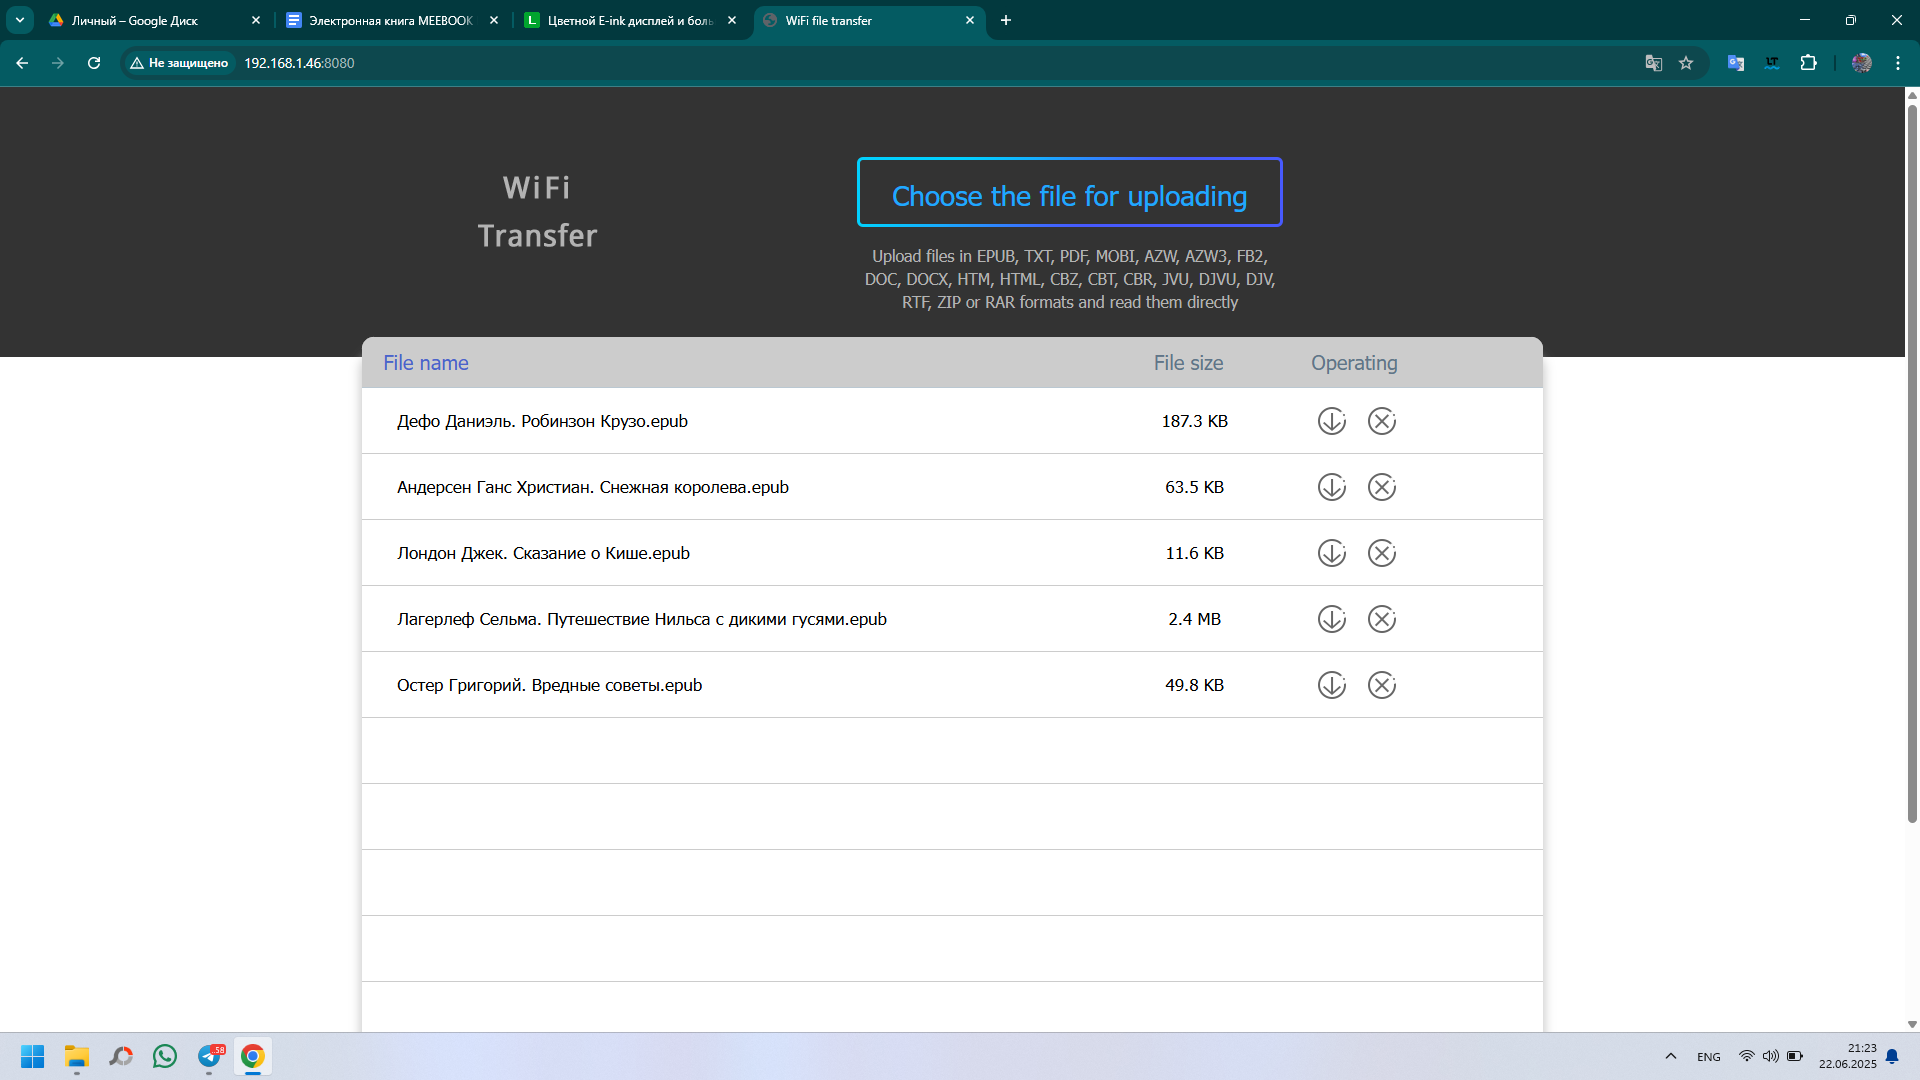Open Chrome three-dot menu
This screenshot has height=1080, width=1920.
click(x=1897, y=63)
